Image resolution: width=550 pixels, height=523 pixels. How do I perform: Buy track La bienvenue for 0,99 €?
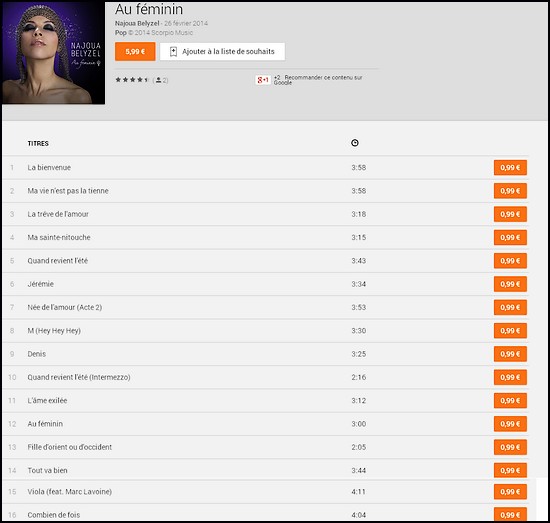(510, 168)
